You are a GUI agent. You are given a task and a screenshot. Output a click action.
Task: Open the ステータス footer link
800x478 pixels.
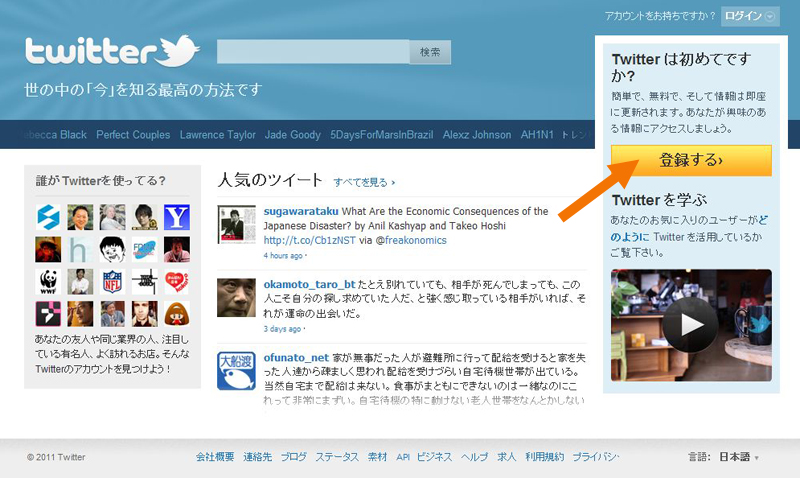(x=337, y=457)
